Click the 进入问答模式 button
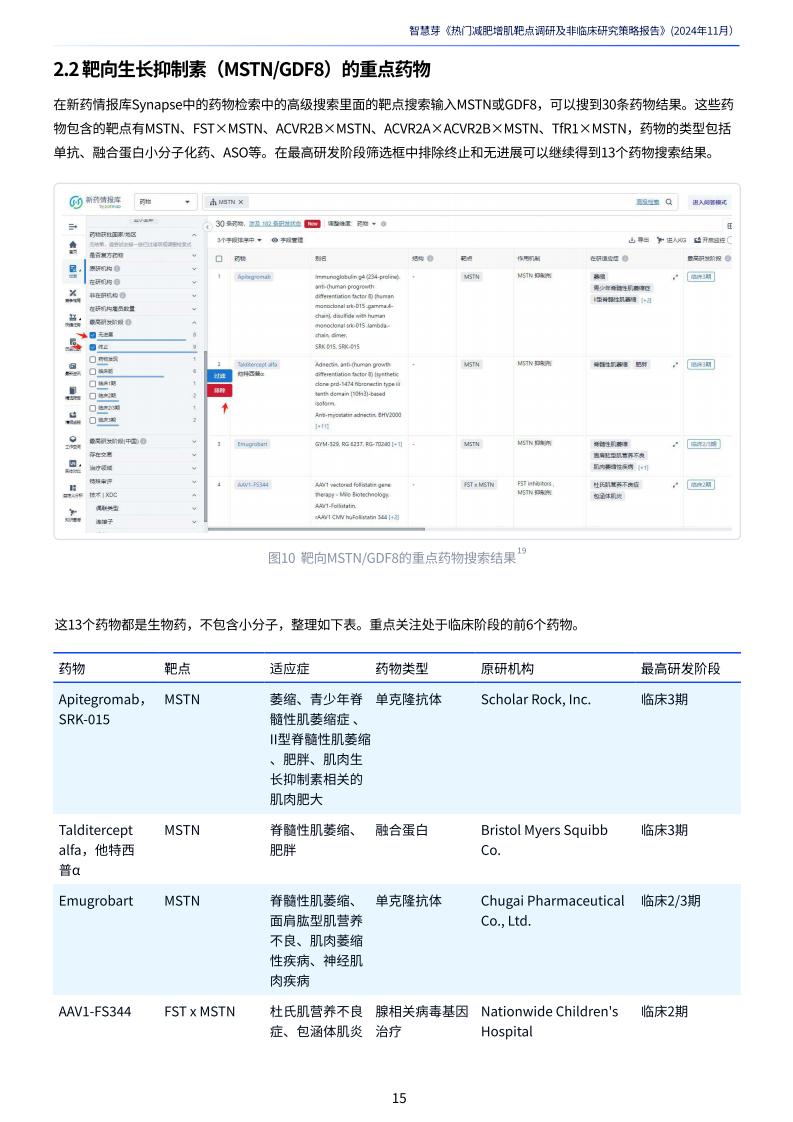The width and height of the screenshot is (793, 1122). pyautogui.click(x=709, y=203)
